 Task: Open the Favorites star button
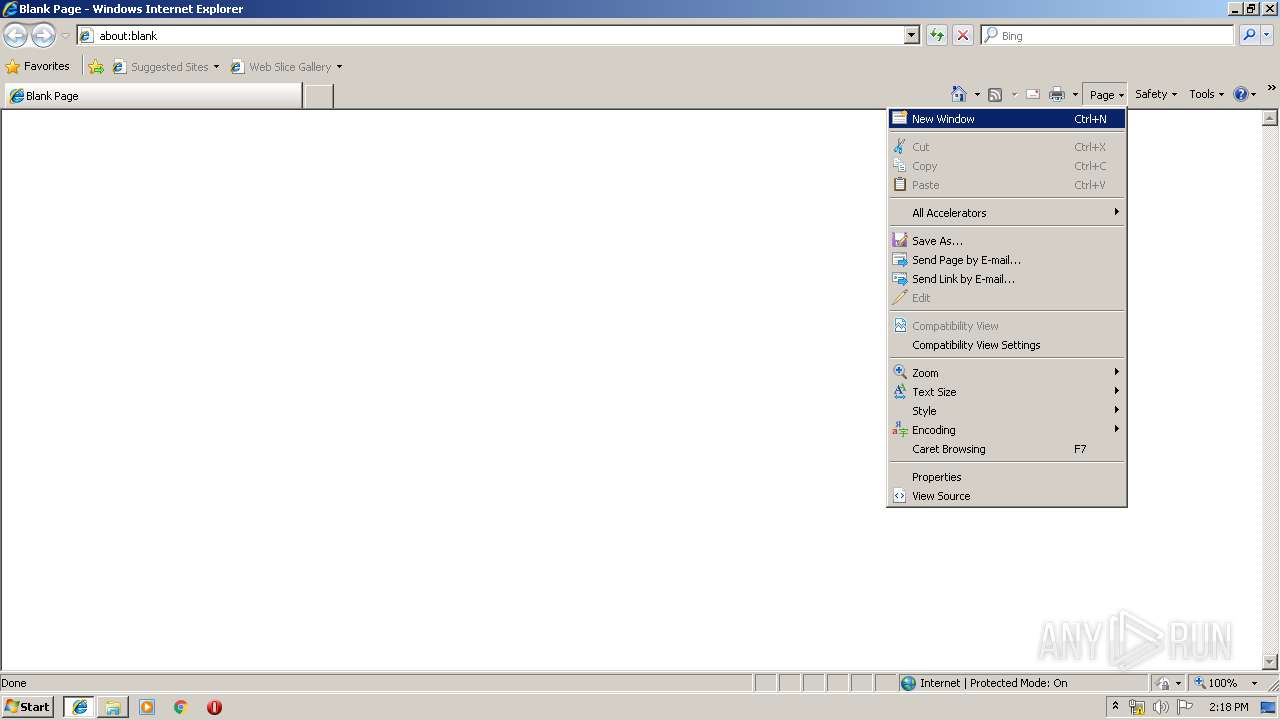click(x=38, y=66)
